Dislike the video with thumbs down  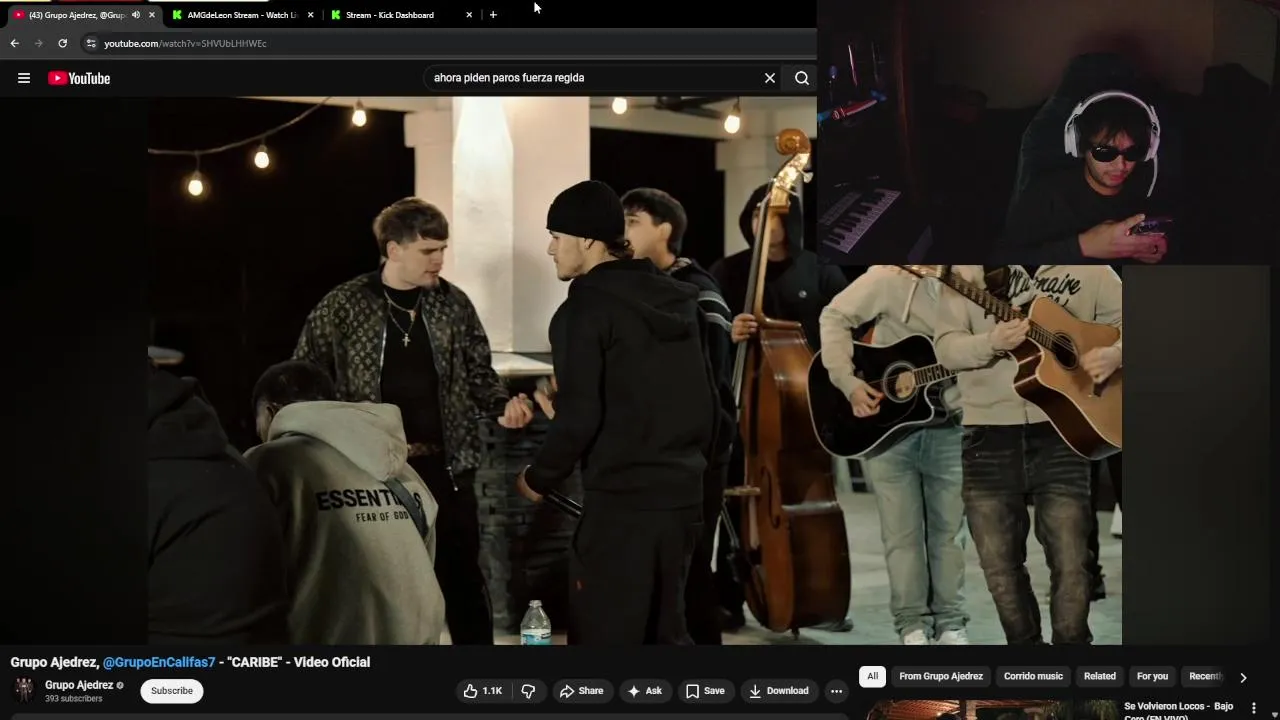point(528,691)
